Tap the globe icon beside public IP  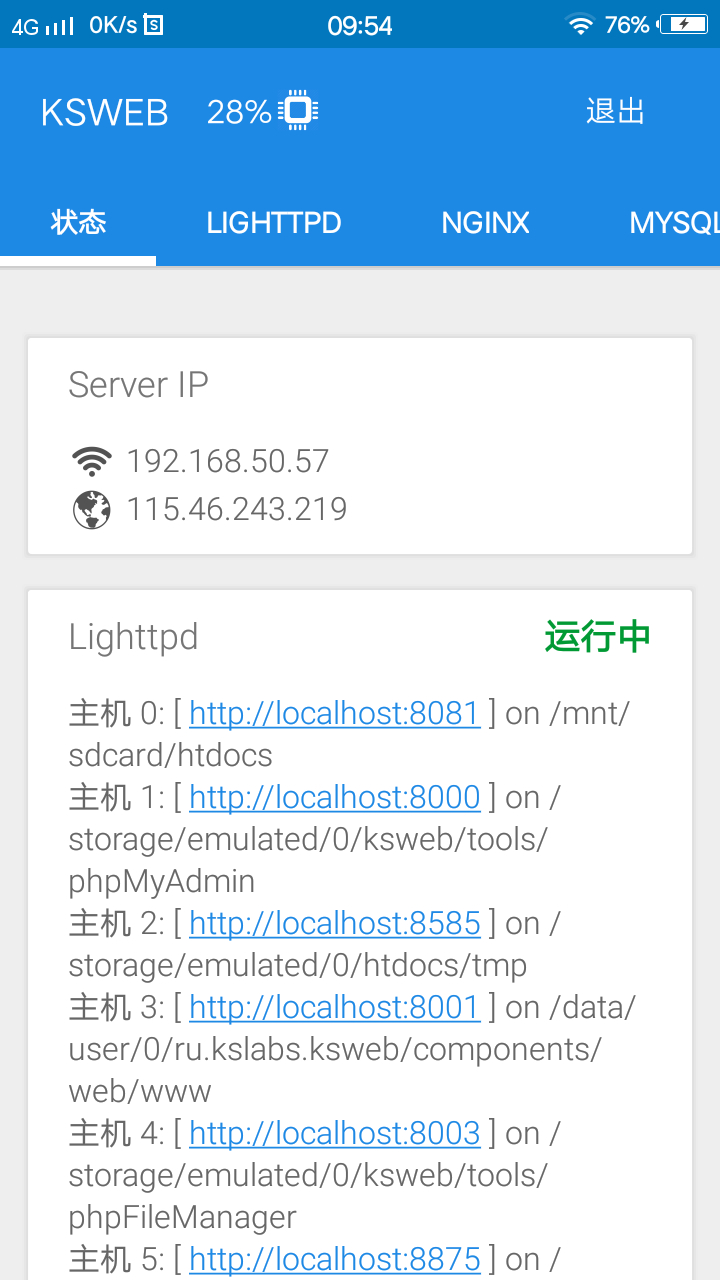pos(92,510)
